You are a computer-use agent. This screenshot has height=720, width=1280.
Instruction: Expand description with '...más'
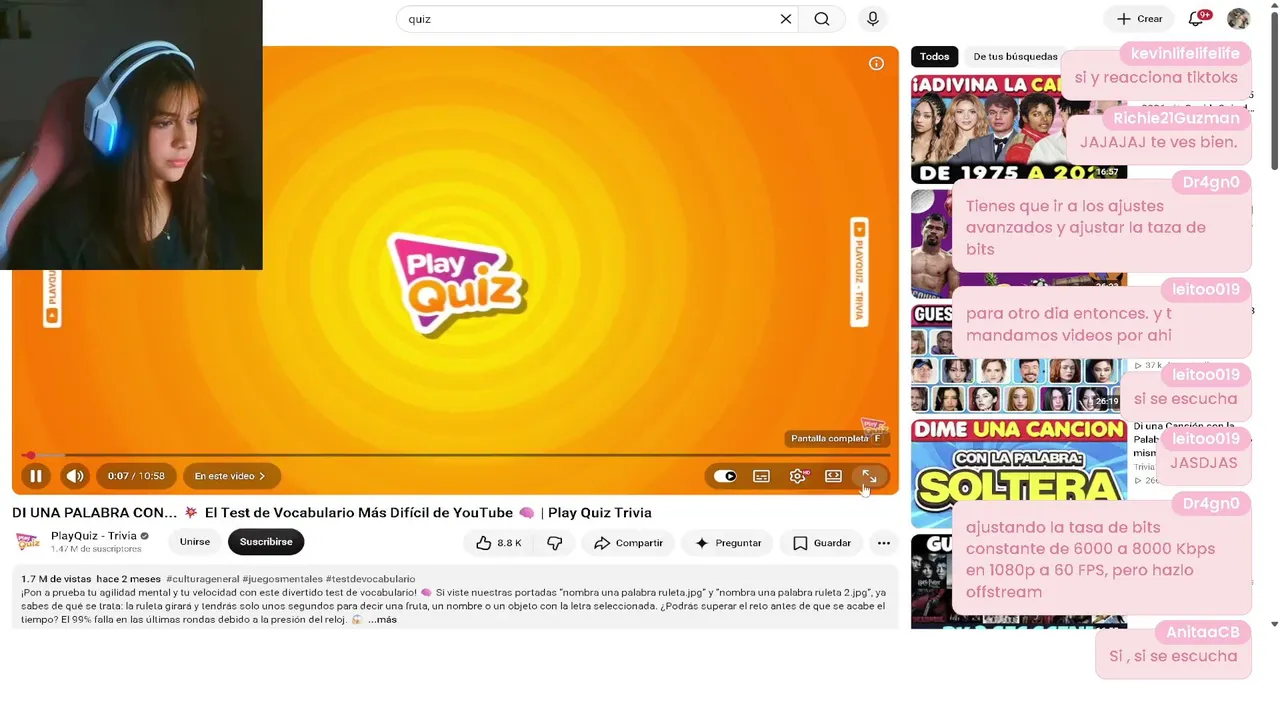(382, 620)
